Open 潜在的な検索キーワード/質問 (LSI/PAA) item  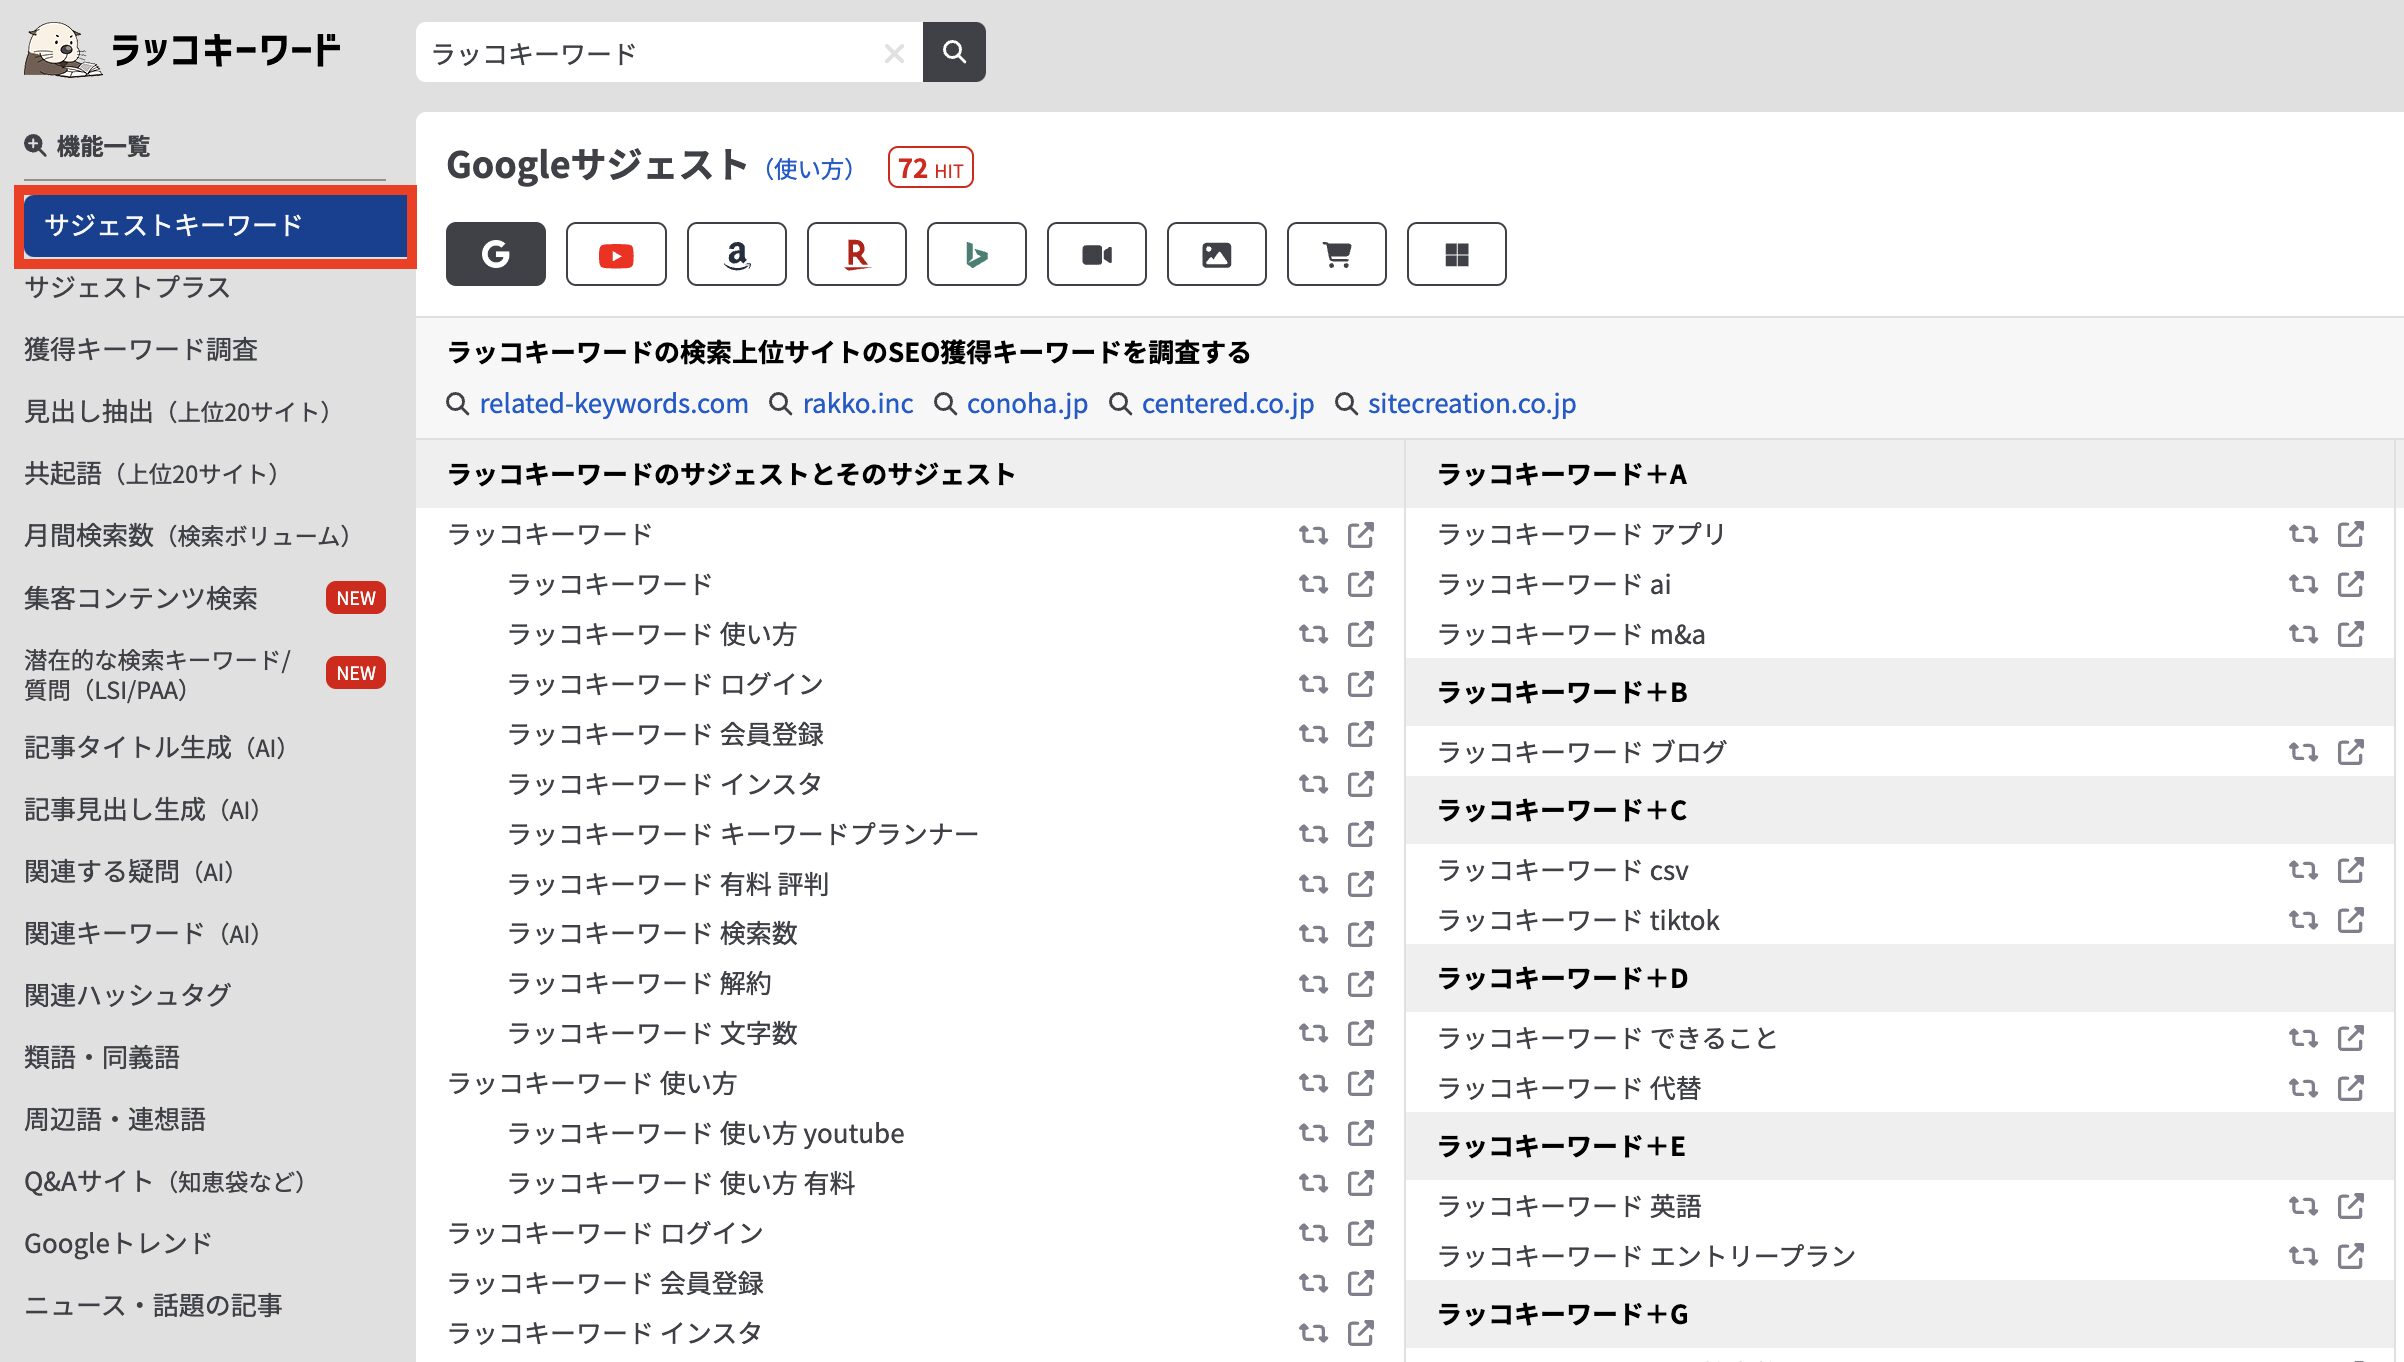[157, 674]
